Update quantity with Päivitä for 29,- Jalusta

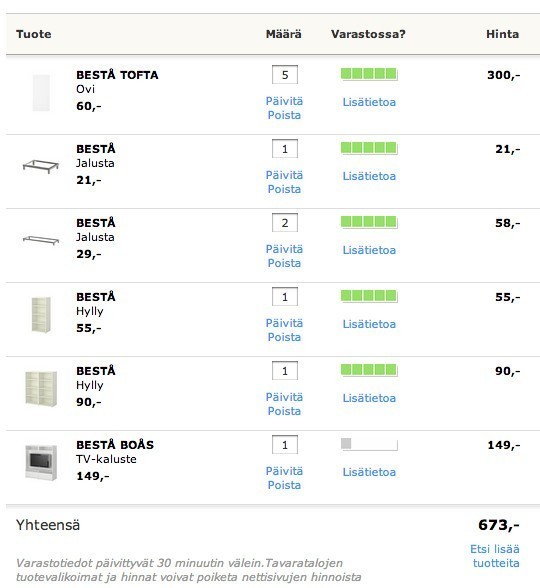(x=284, y=249)
